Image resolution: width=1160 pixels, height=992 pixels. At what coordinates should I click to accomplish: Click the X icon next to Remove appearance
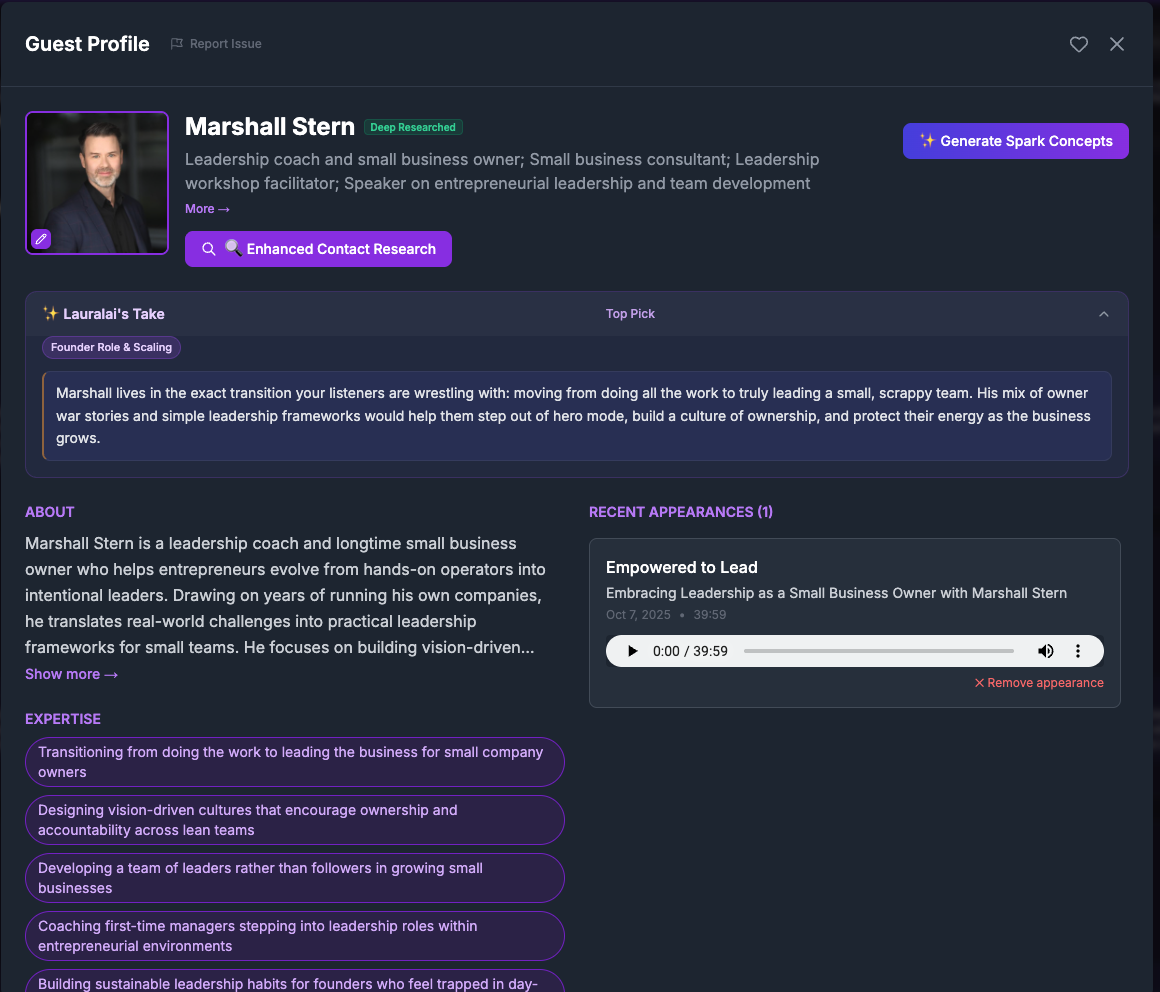pyautogui.click(x=978, y=682)
